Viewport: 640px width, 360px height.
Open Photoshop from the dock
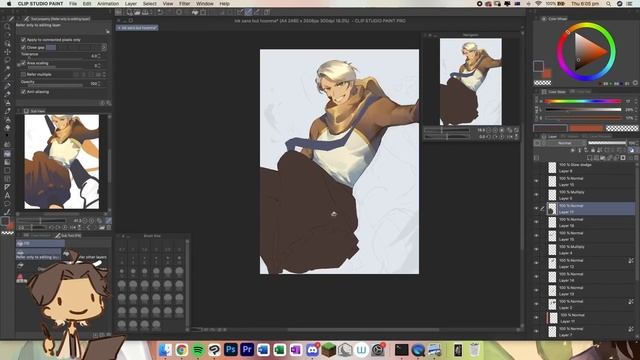coord(231,350)
